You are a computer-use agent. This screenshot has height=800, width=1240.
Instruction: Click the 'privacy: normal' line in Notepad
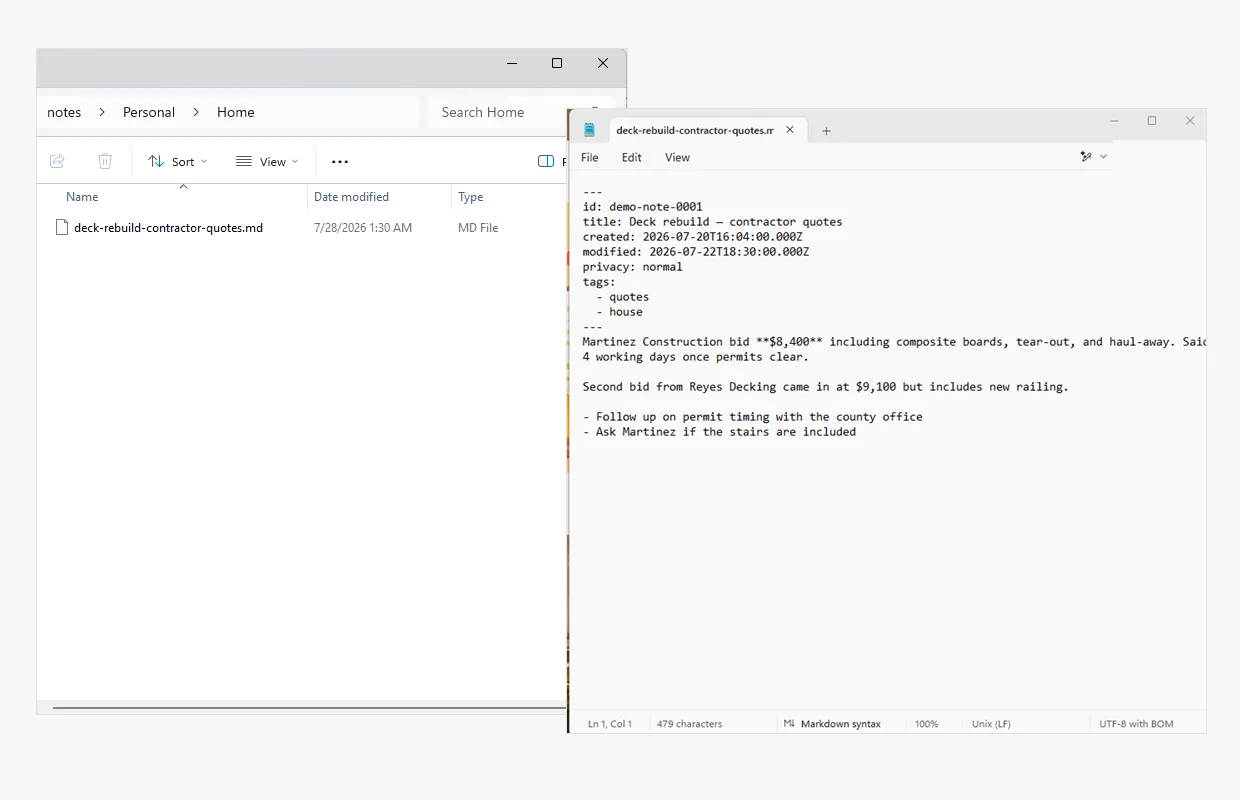point(633,267)
